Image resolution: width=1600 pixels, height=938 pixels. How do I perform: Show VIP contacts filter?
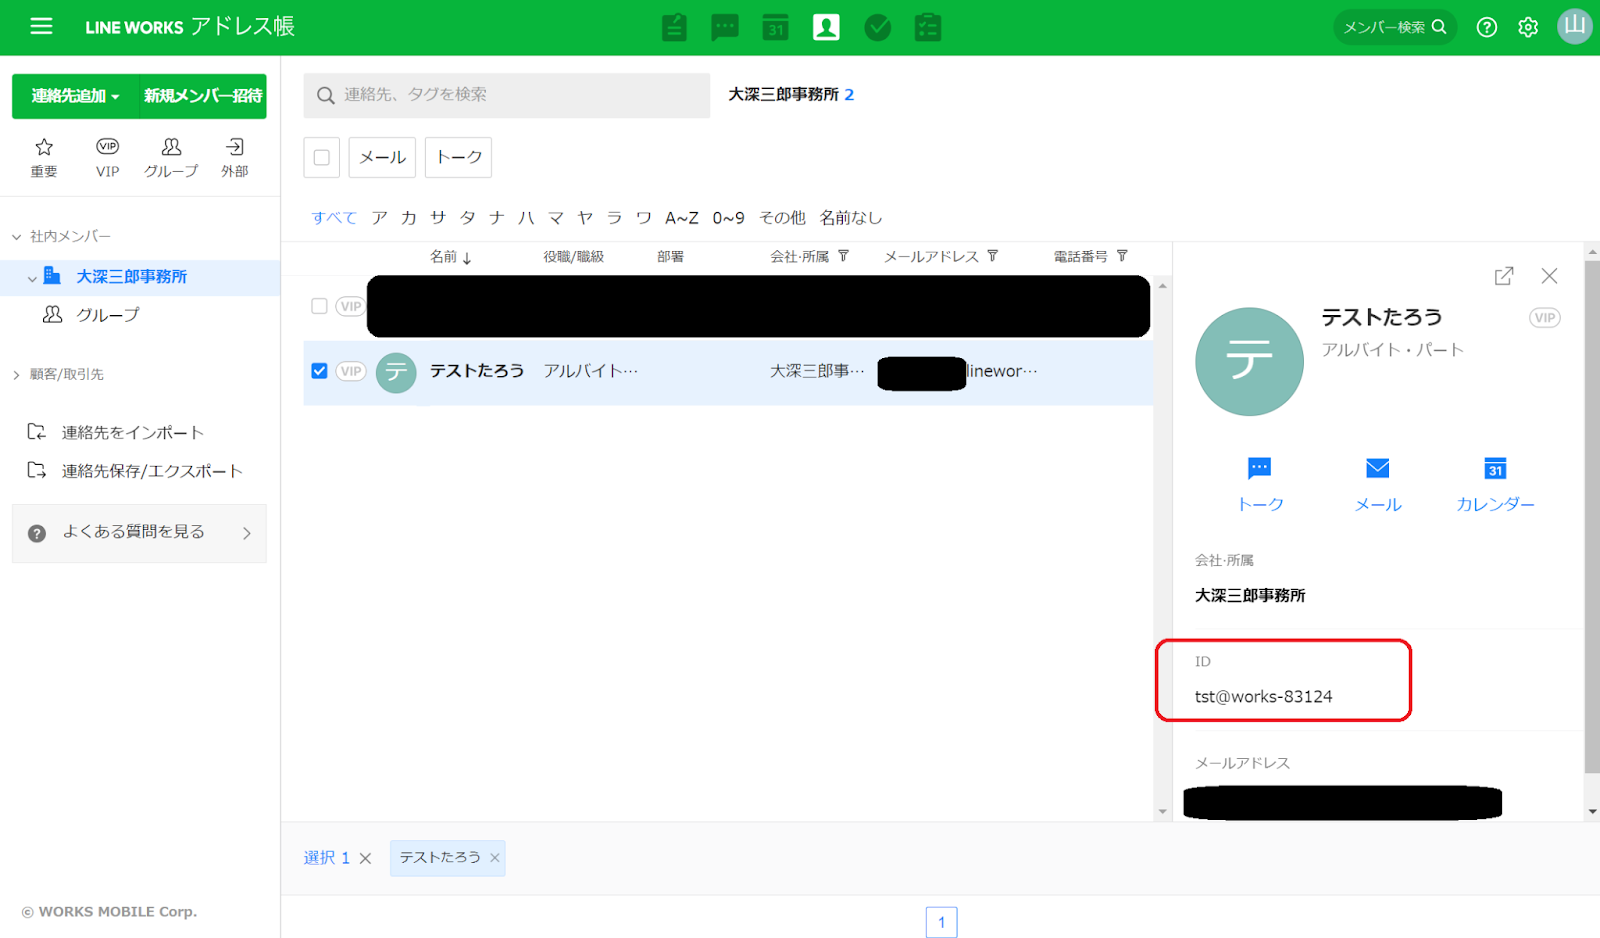[108, 158]
